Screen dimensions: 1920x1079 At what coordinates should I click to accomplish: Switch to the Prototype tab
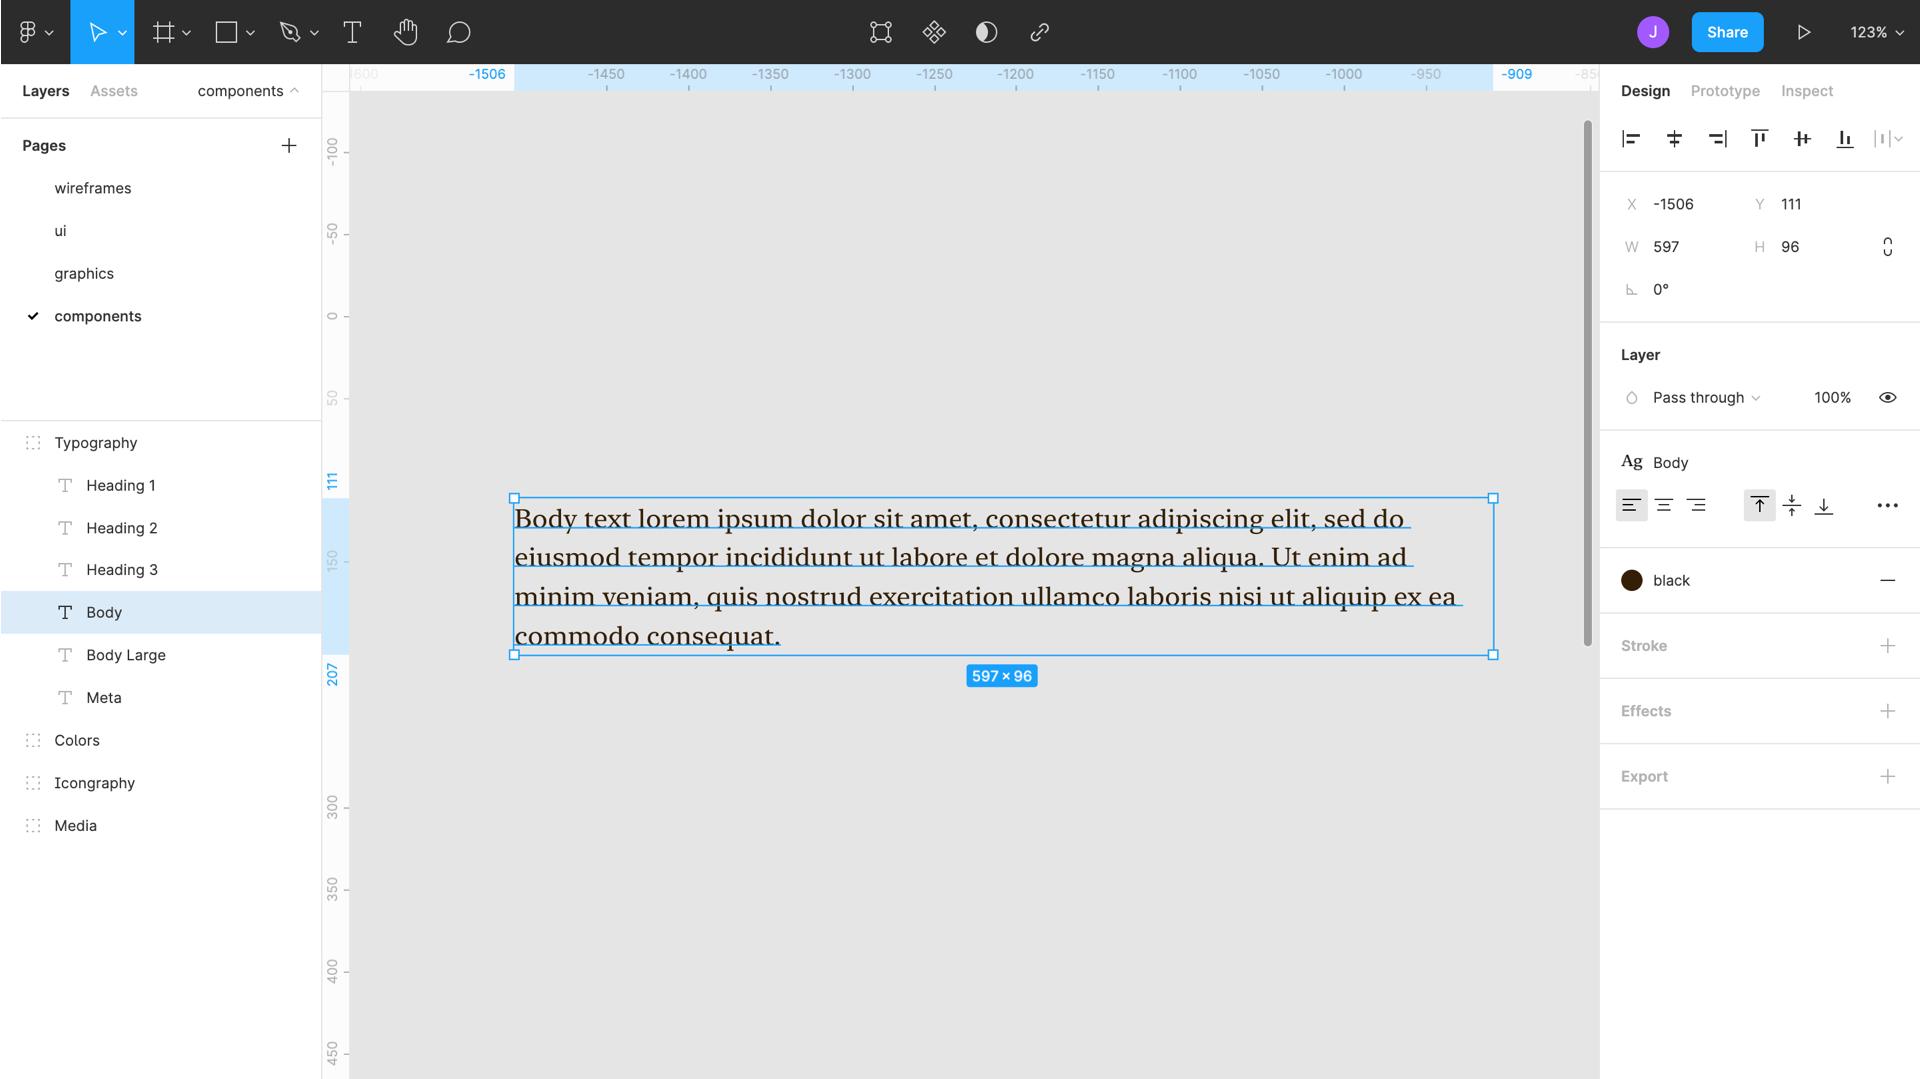point(1724,91)
